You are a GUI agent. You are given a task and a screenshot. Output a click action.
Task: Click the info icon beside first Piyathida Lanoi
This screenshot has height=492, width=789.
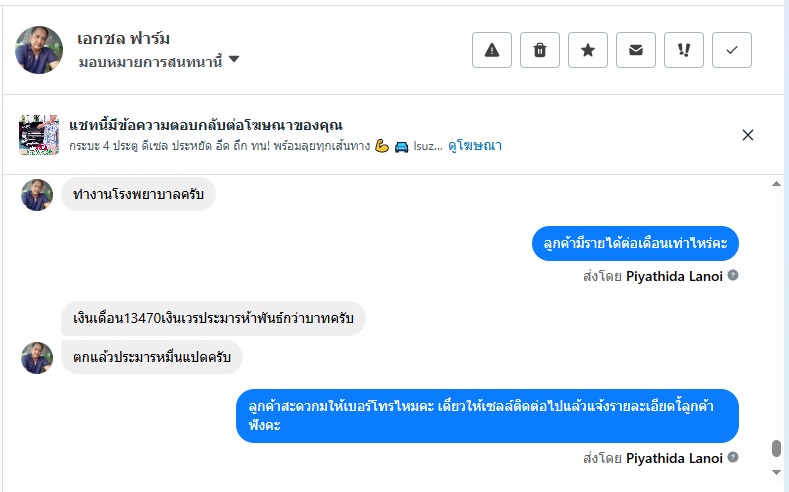(x=733, y=275)
